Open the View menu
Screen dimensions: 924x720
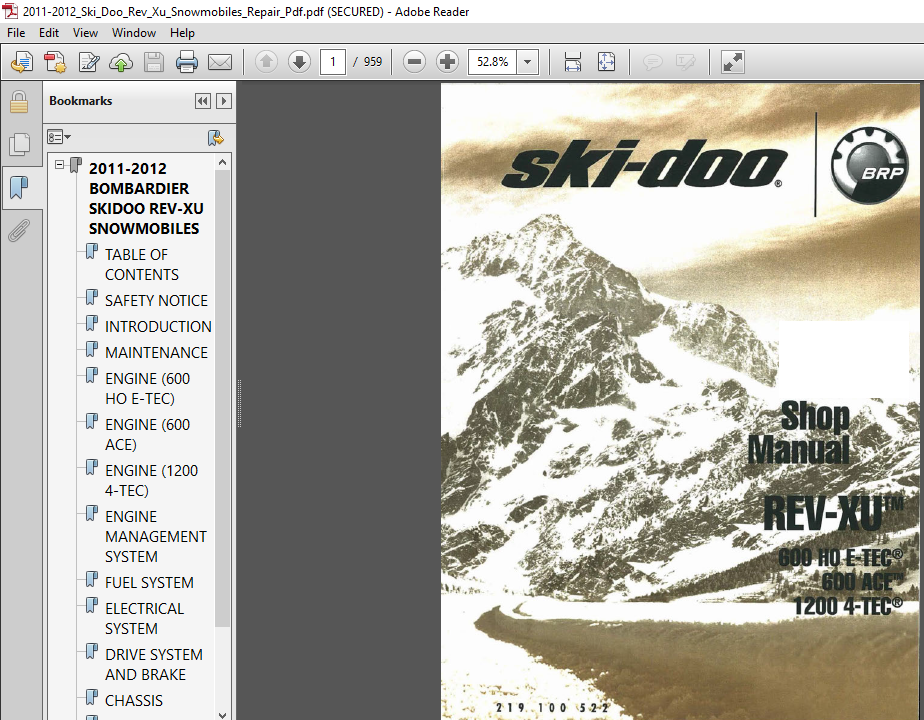(85, 32)
